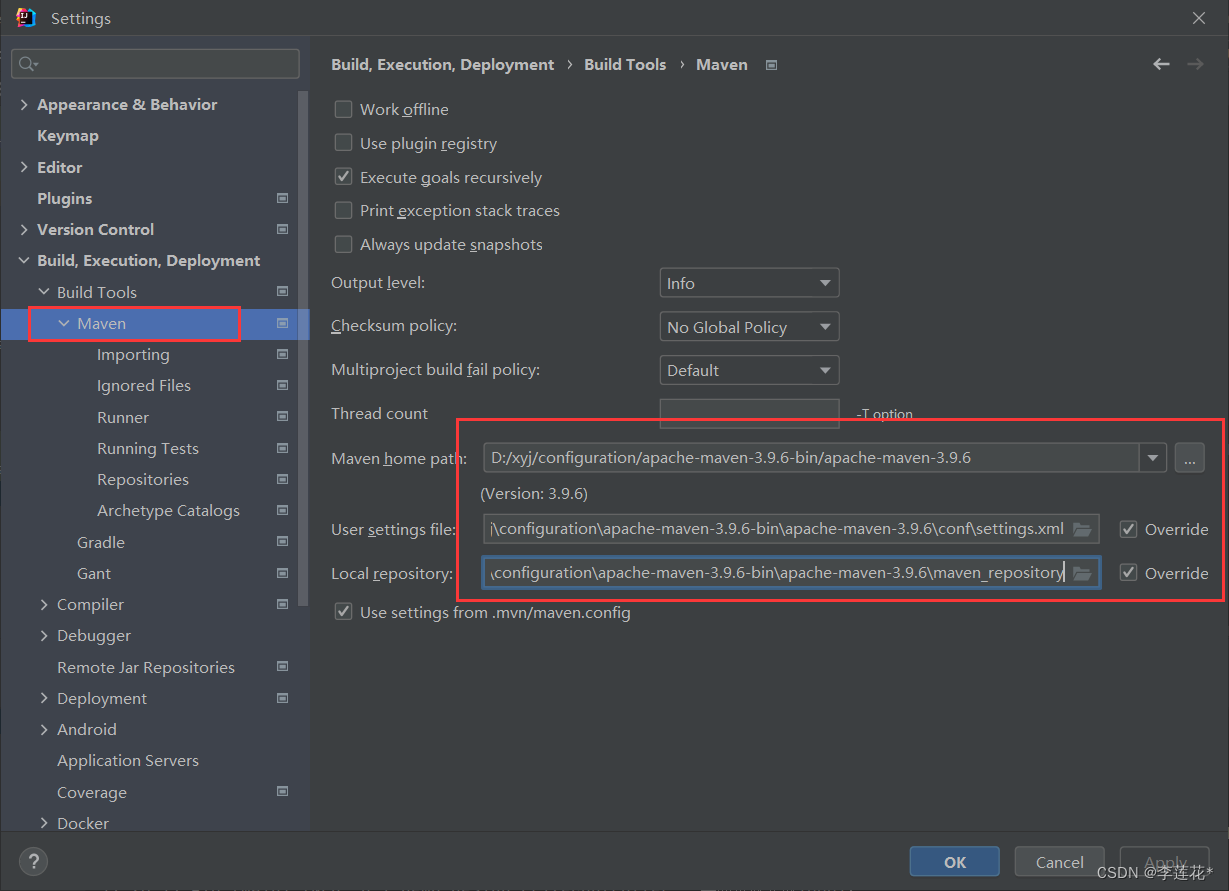
Task: Open Multiproject build fail policy dropdown
Action: (x=749, y=370)
